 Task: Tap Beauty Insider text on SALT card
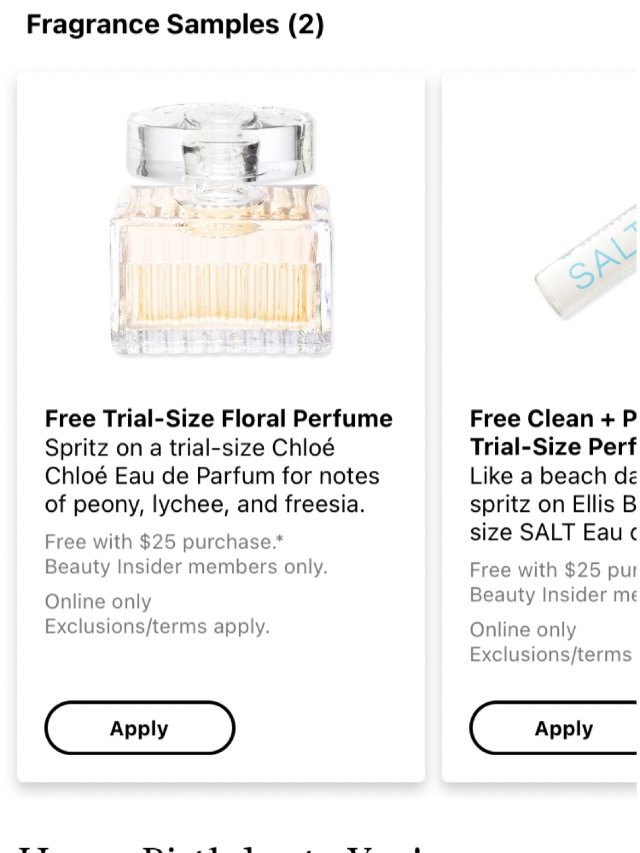point(554,595)
